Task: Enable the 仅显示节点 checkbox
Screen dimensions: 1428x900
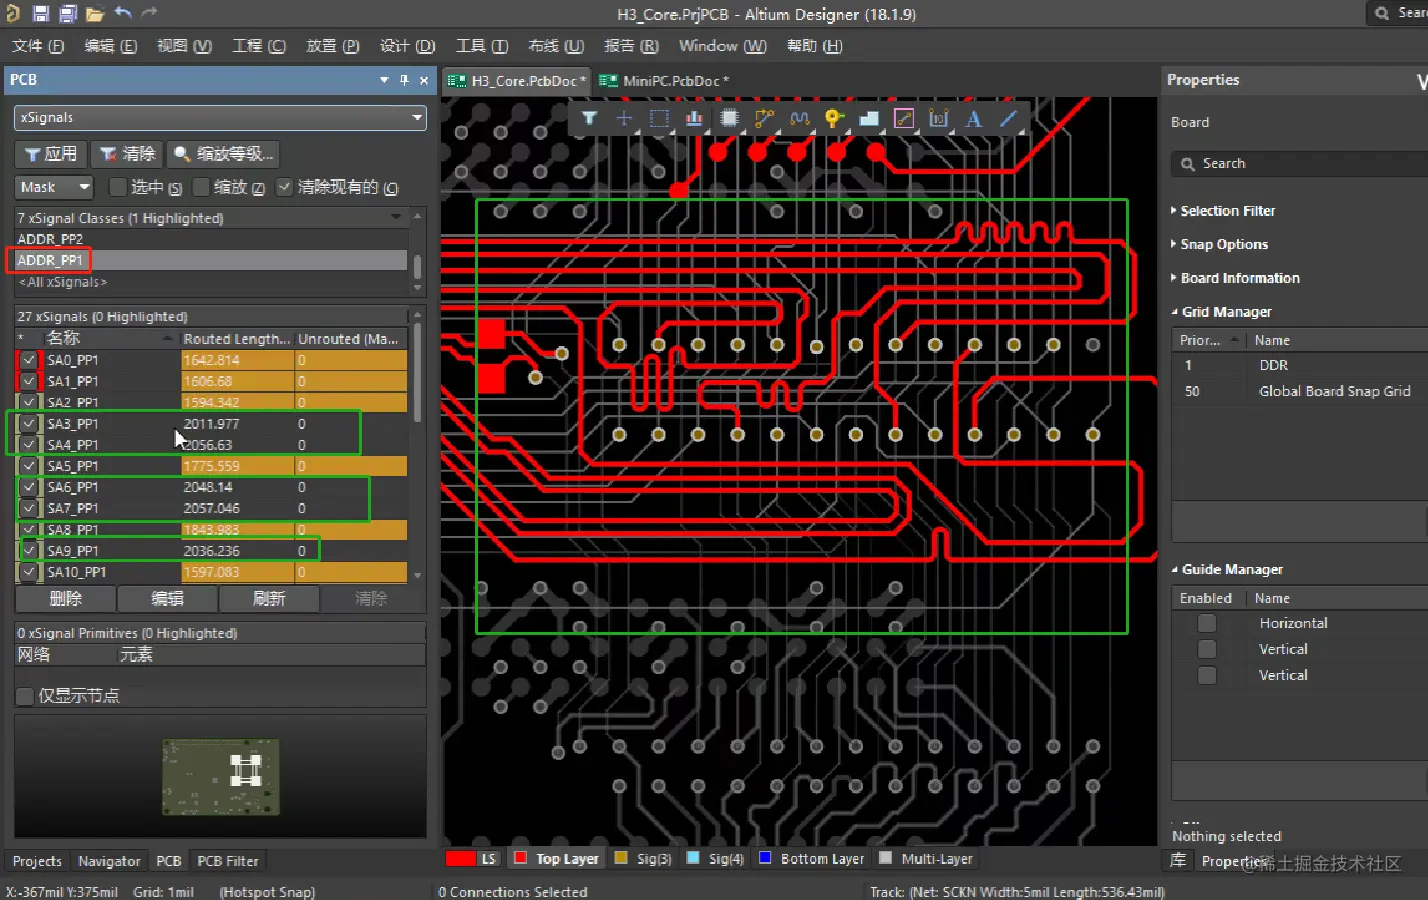Action: point(25,696)
